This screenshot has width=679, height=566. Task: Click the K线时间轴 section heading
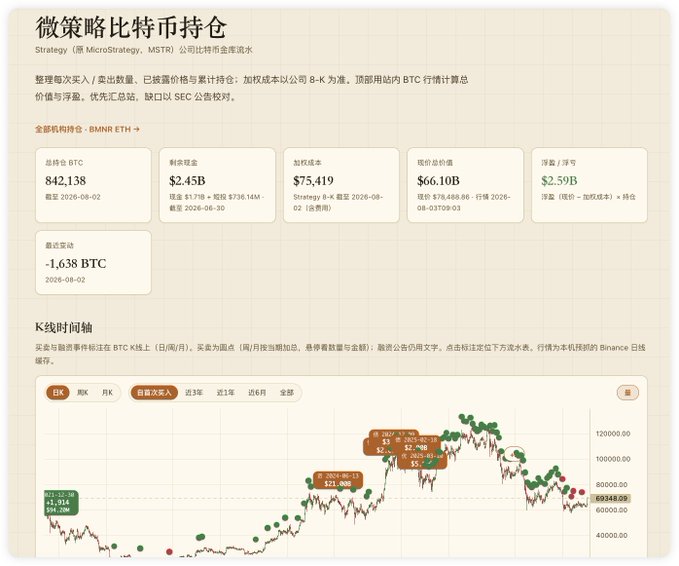(64, 327)
